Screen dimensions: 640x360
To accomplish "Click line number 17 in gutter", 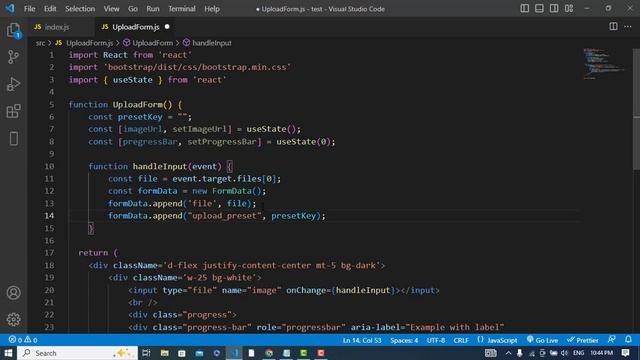I will [x=49, y=253].
